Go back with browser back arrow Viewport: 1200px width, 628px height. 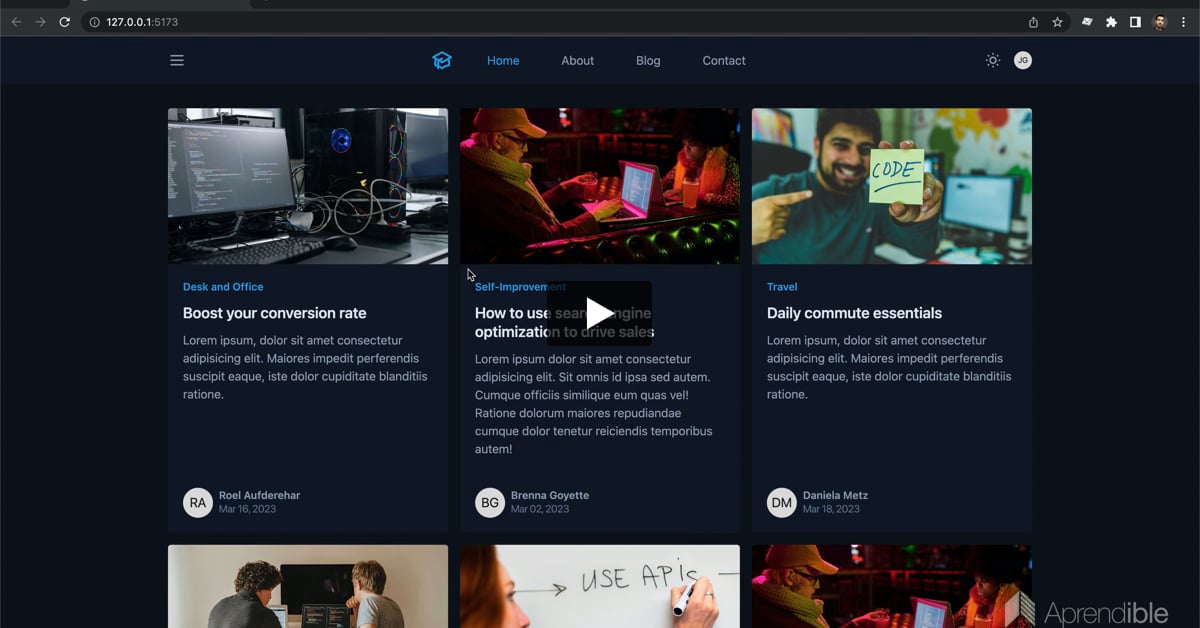coord(16,22)
